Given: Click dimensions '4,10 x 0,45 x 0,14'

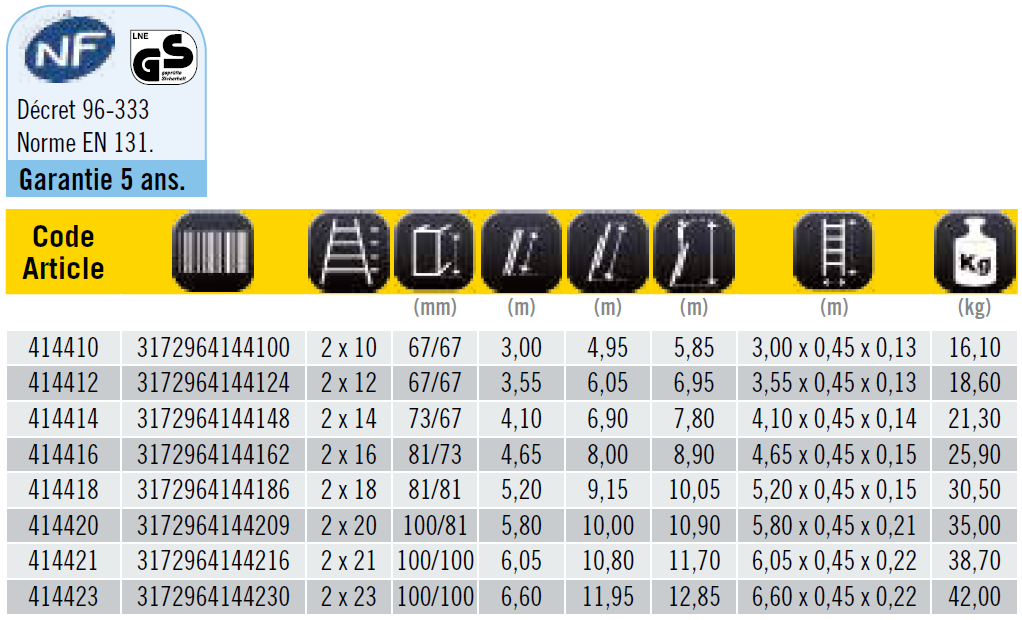Looking at the screenshot, I should (834, 419).
